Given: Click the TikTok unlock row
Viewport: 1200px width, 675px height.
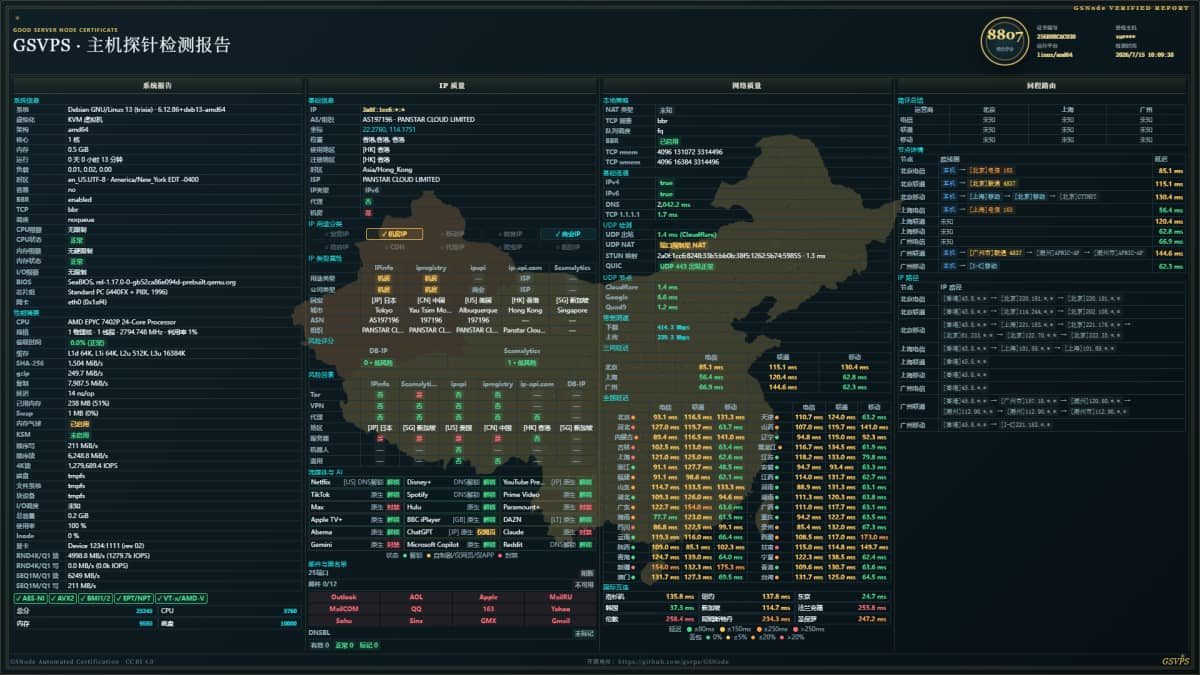Looking at the screenshot, I should pos(354,494).
